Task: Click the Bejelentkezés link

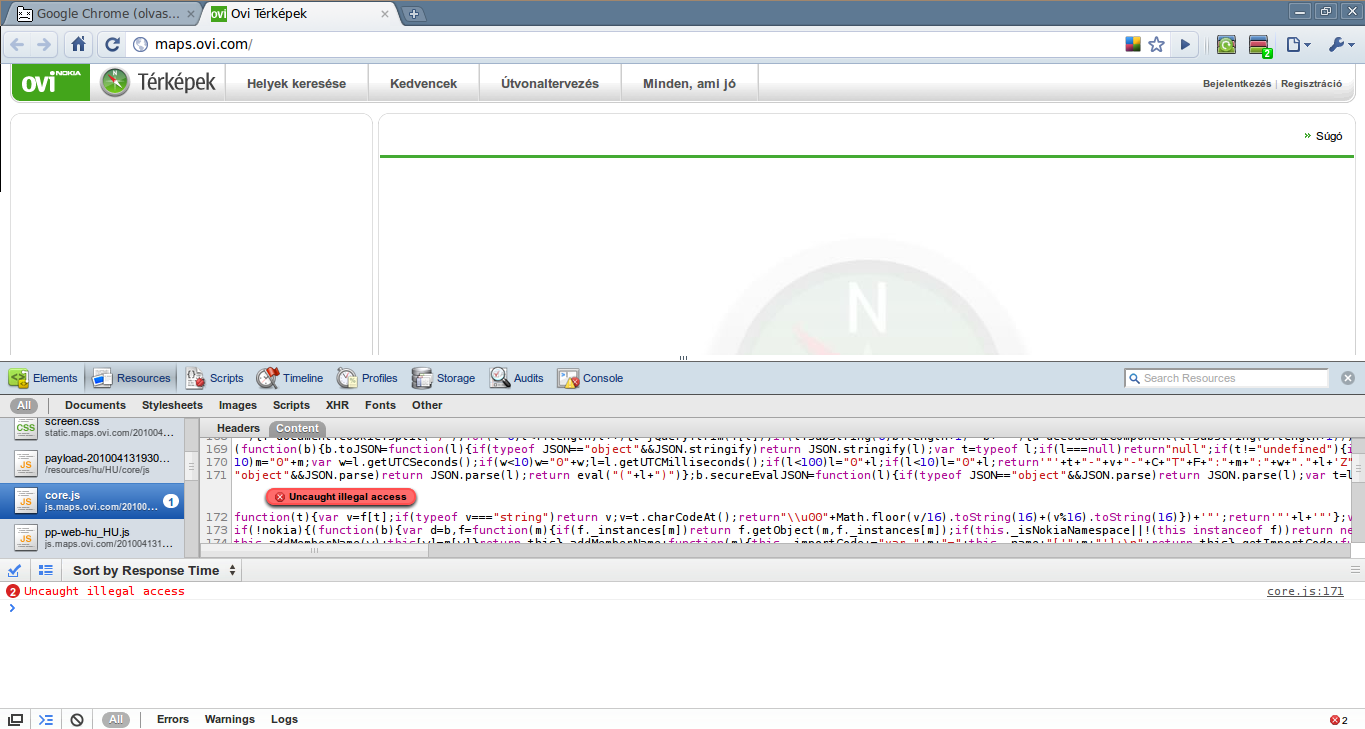Action: 1237,84
